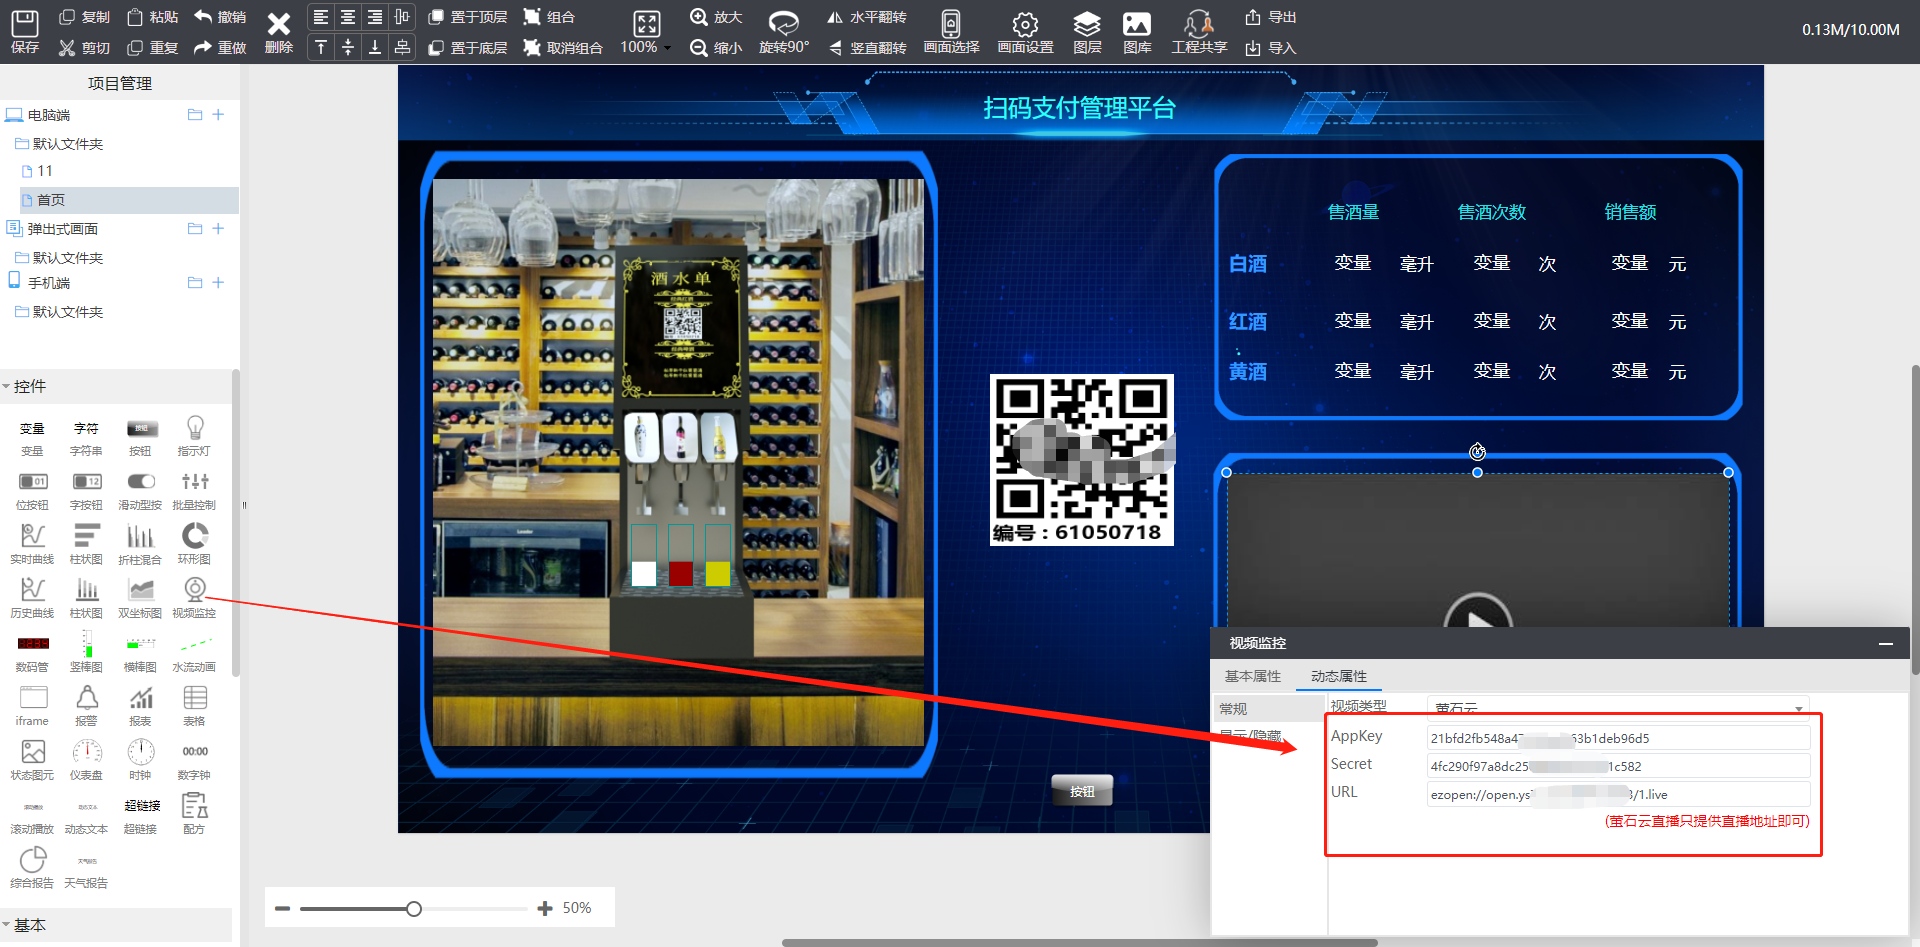Screen dimensions: 1920x947
Task: Expand the 基本 section
Action: pos(6,925)
